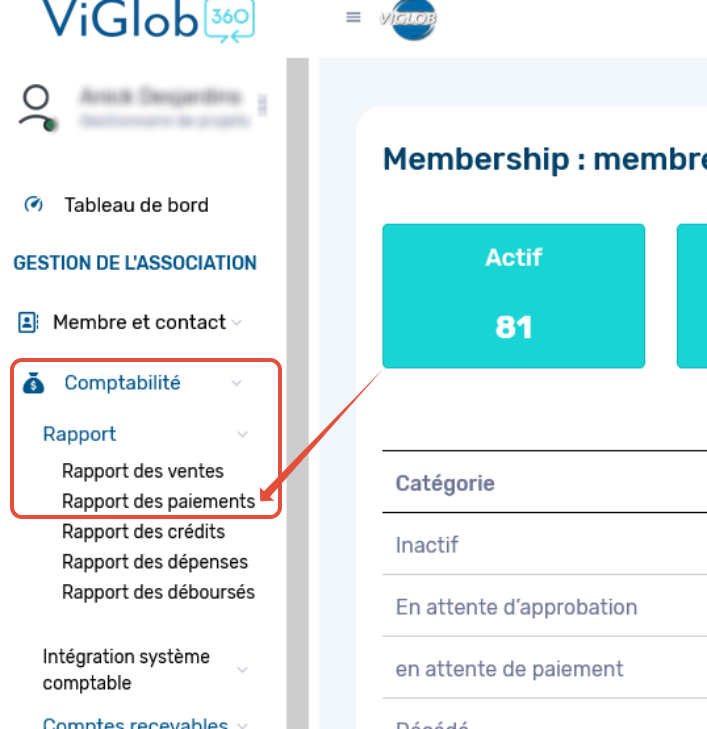
Task: Click the Tableau de bord gauge icon
Action: click(33, 204)
